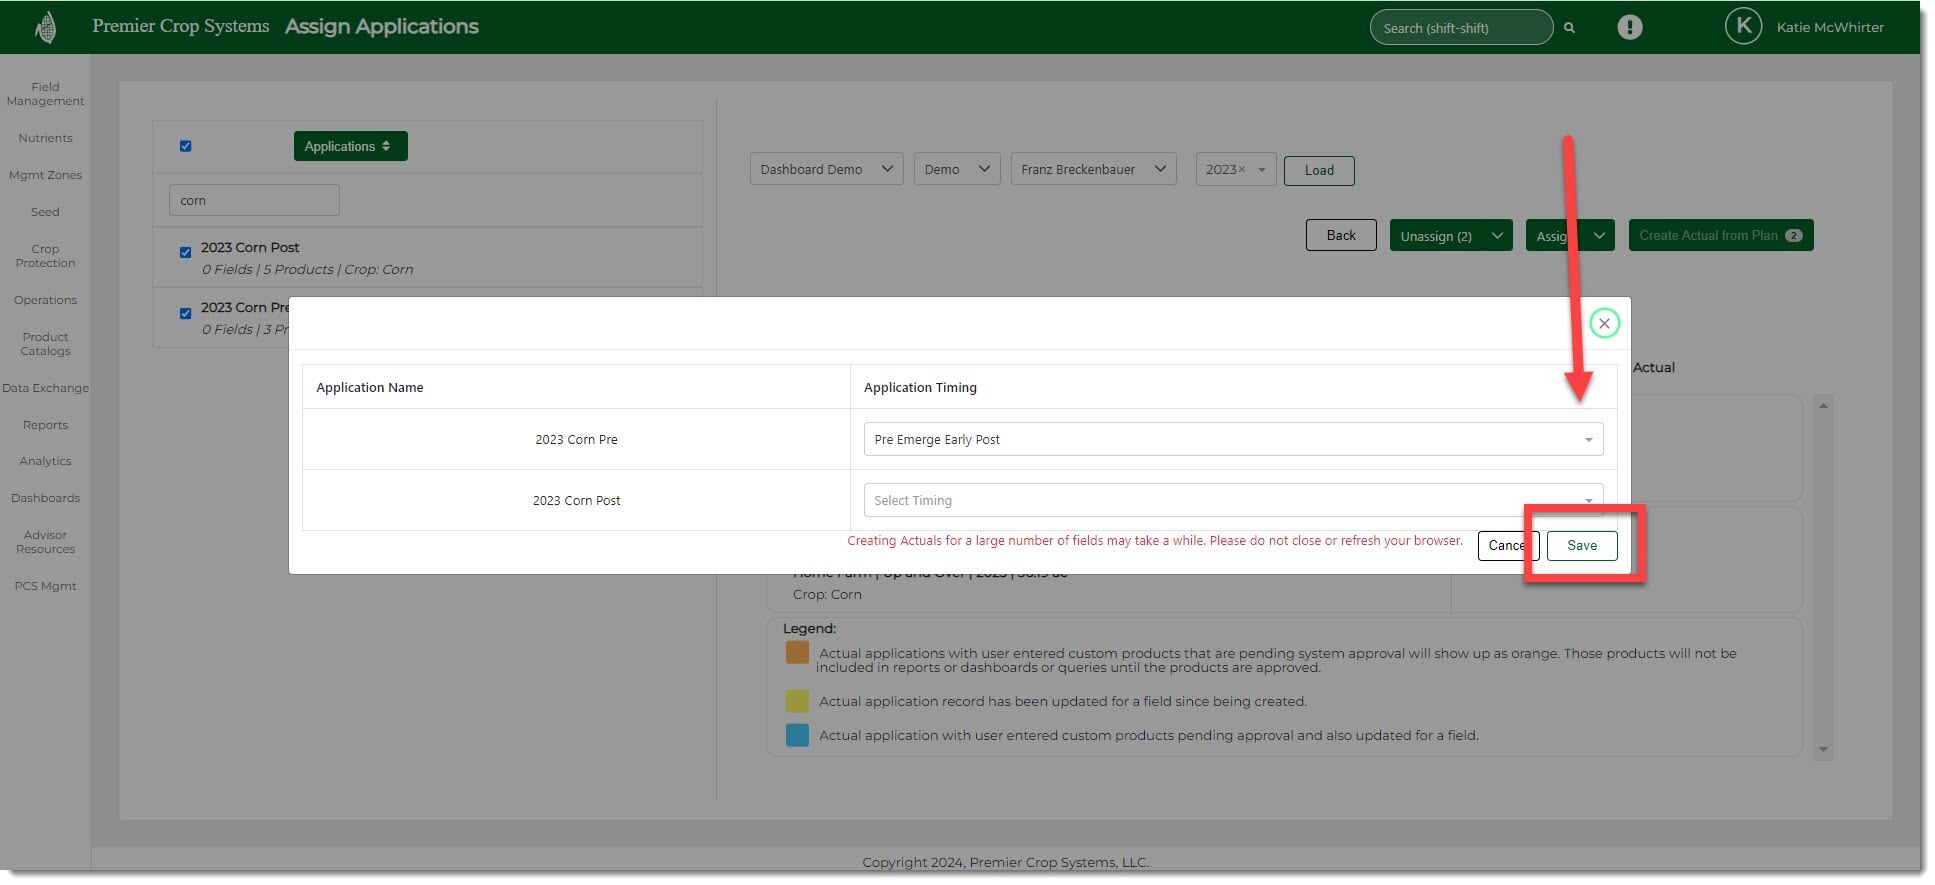Viewport: 1935px width, 885px height.
Task: Open the Franz Breckenbauer grower dropdown
Action: 1092,170
